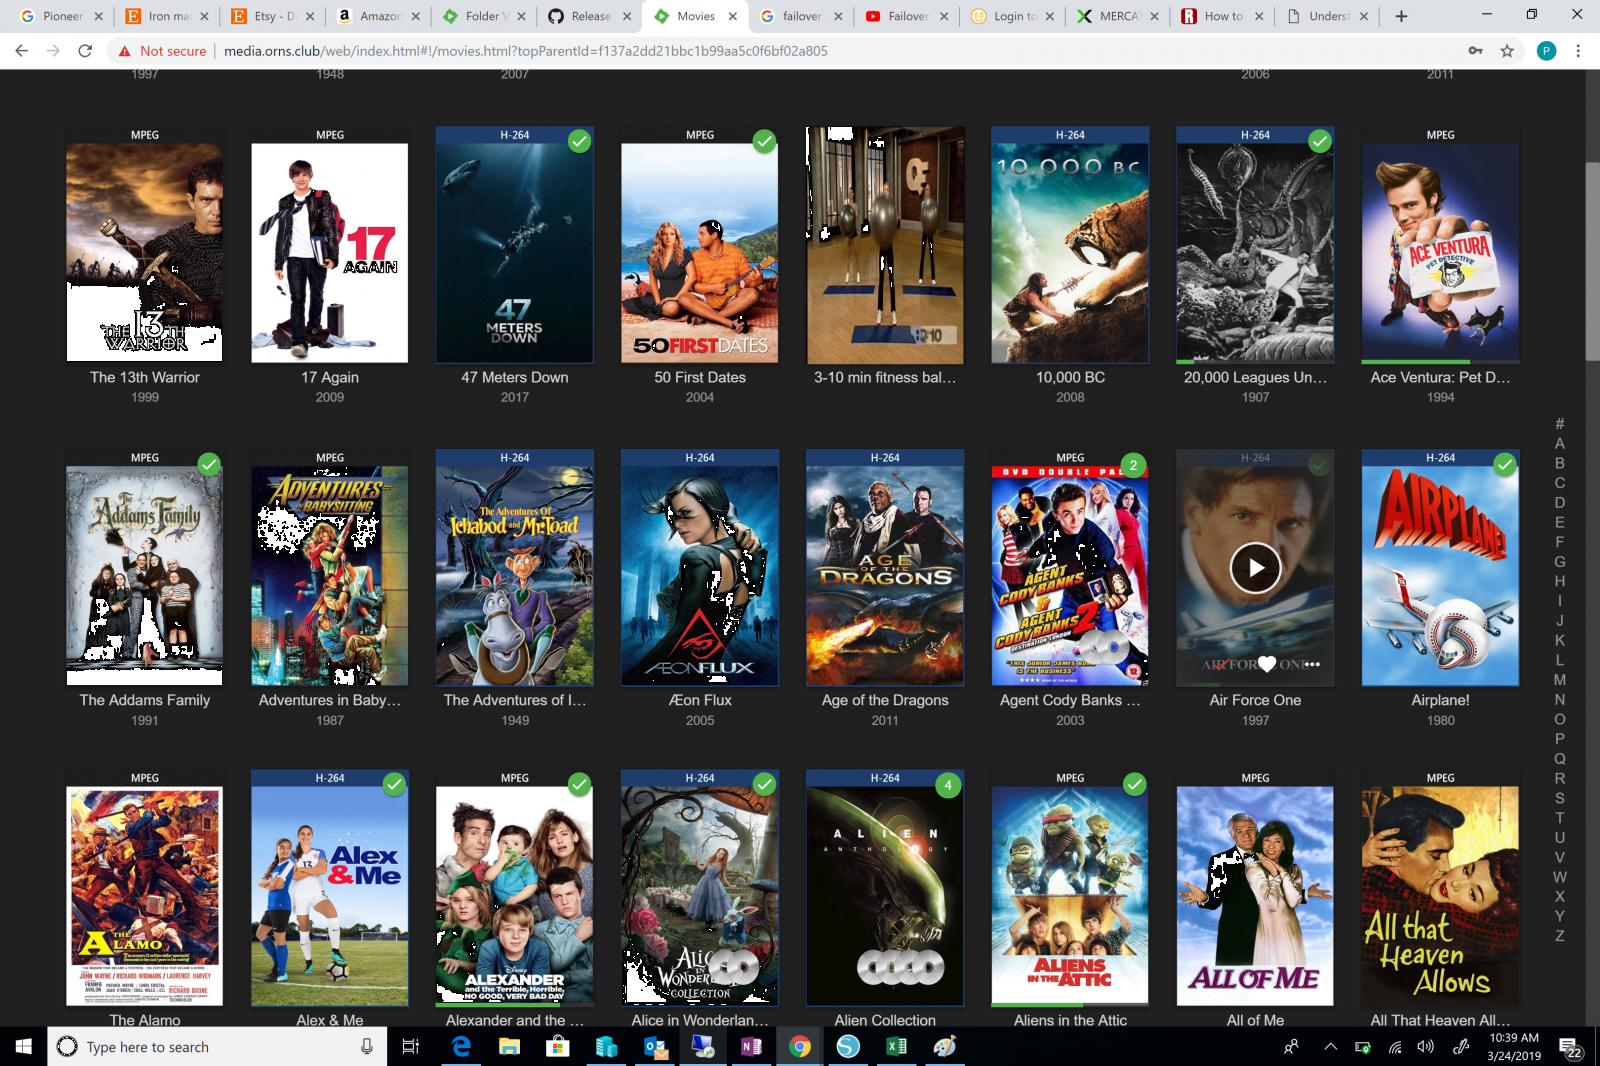Screen dimensions: 1600x1066
Task: Toggle watched checkmark on Alex & Me
Action: pyautogui.click(x=394, y=785)
